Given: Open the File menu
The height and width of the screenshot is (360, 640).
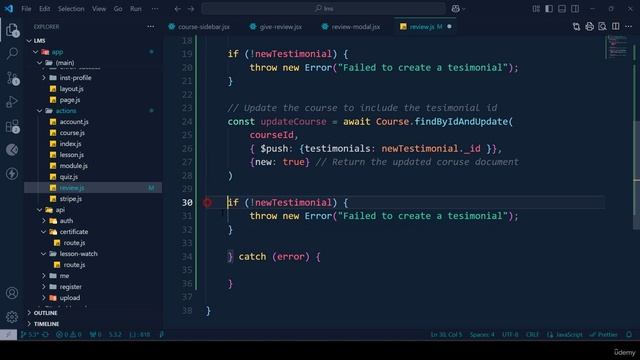Looking at the screenshot, I should point(26,9).
